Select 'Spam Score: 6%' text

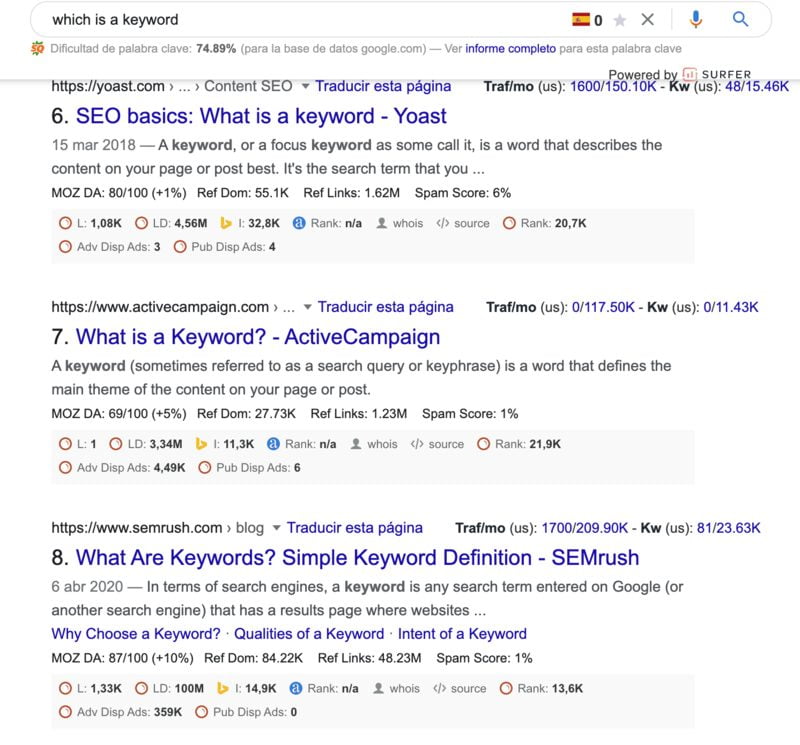pos(463,193)
